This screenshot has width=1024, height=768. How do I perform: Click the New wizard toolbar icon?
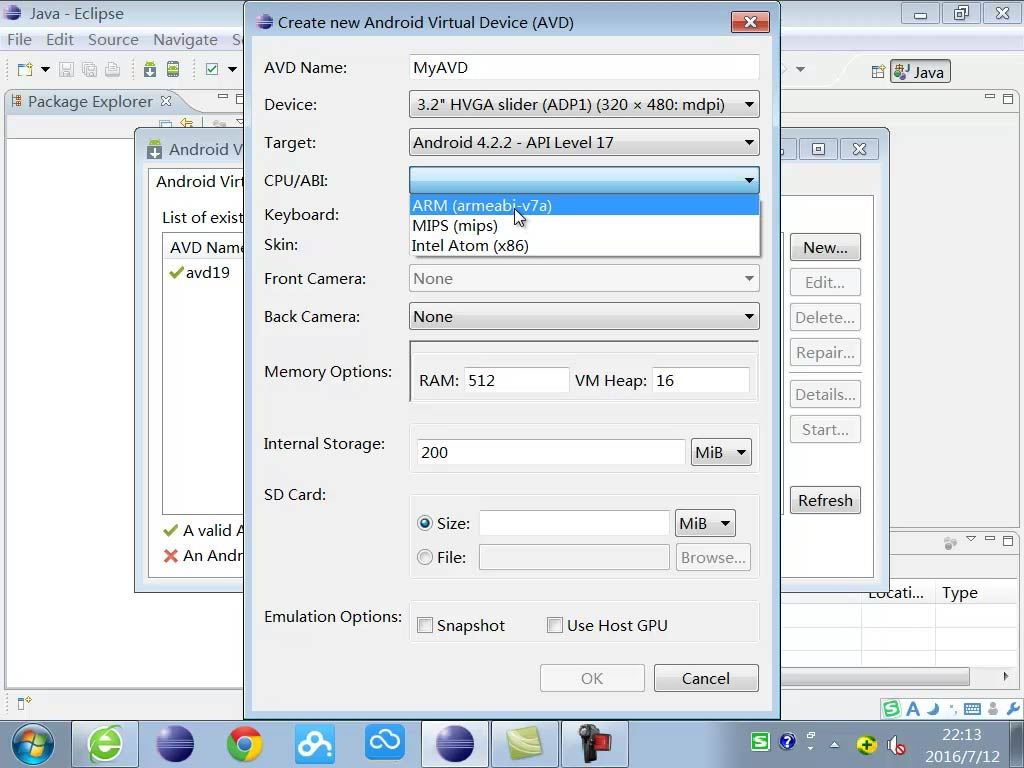(x=25, y=69)
